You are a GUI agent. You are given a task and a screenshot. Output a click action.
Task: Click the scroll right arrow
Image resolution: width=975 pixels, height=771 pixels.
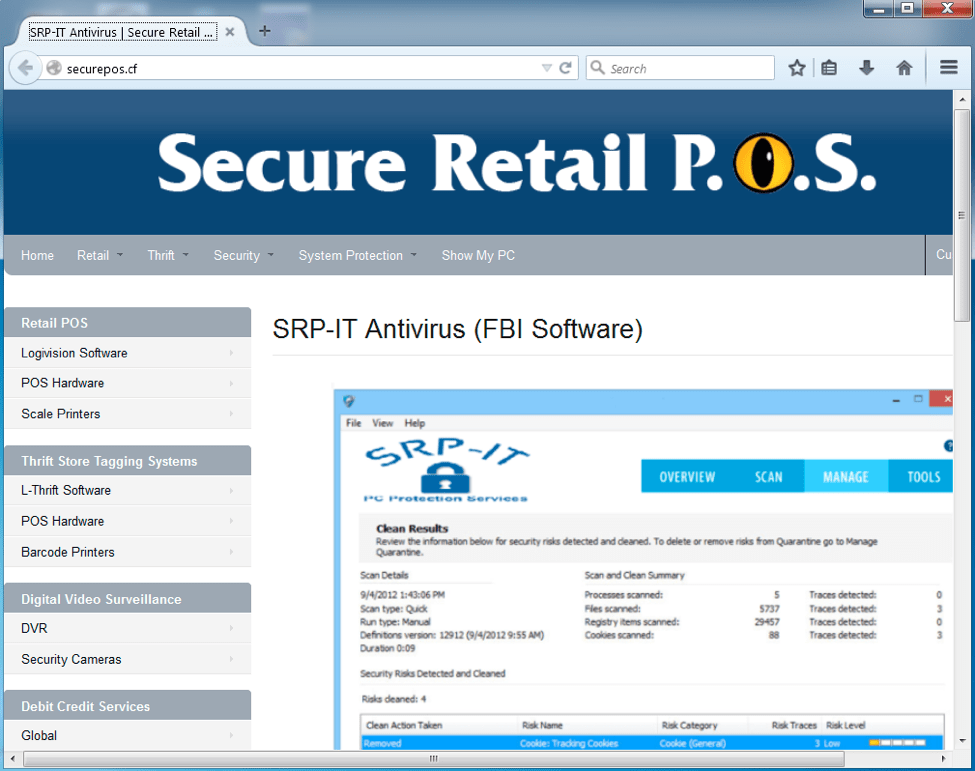click(x=943, y=759)
